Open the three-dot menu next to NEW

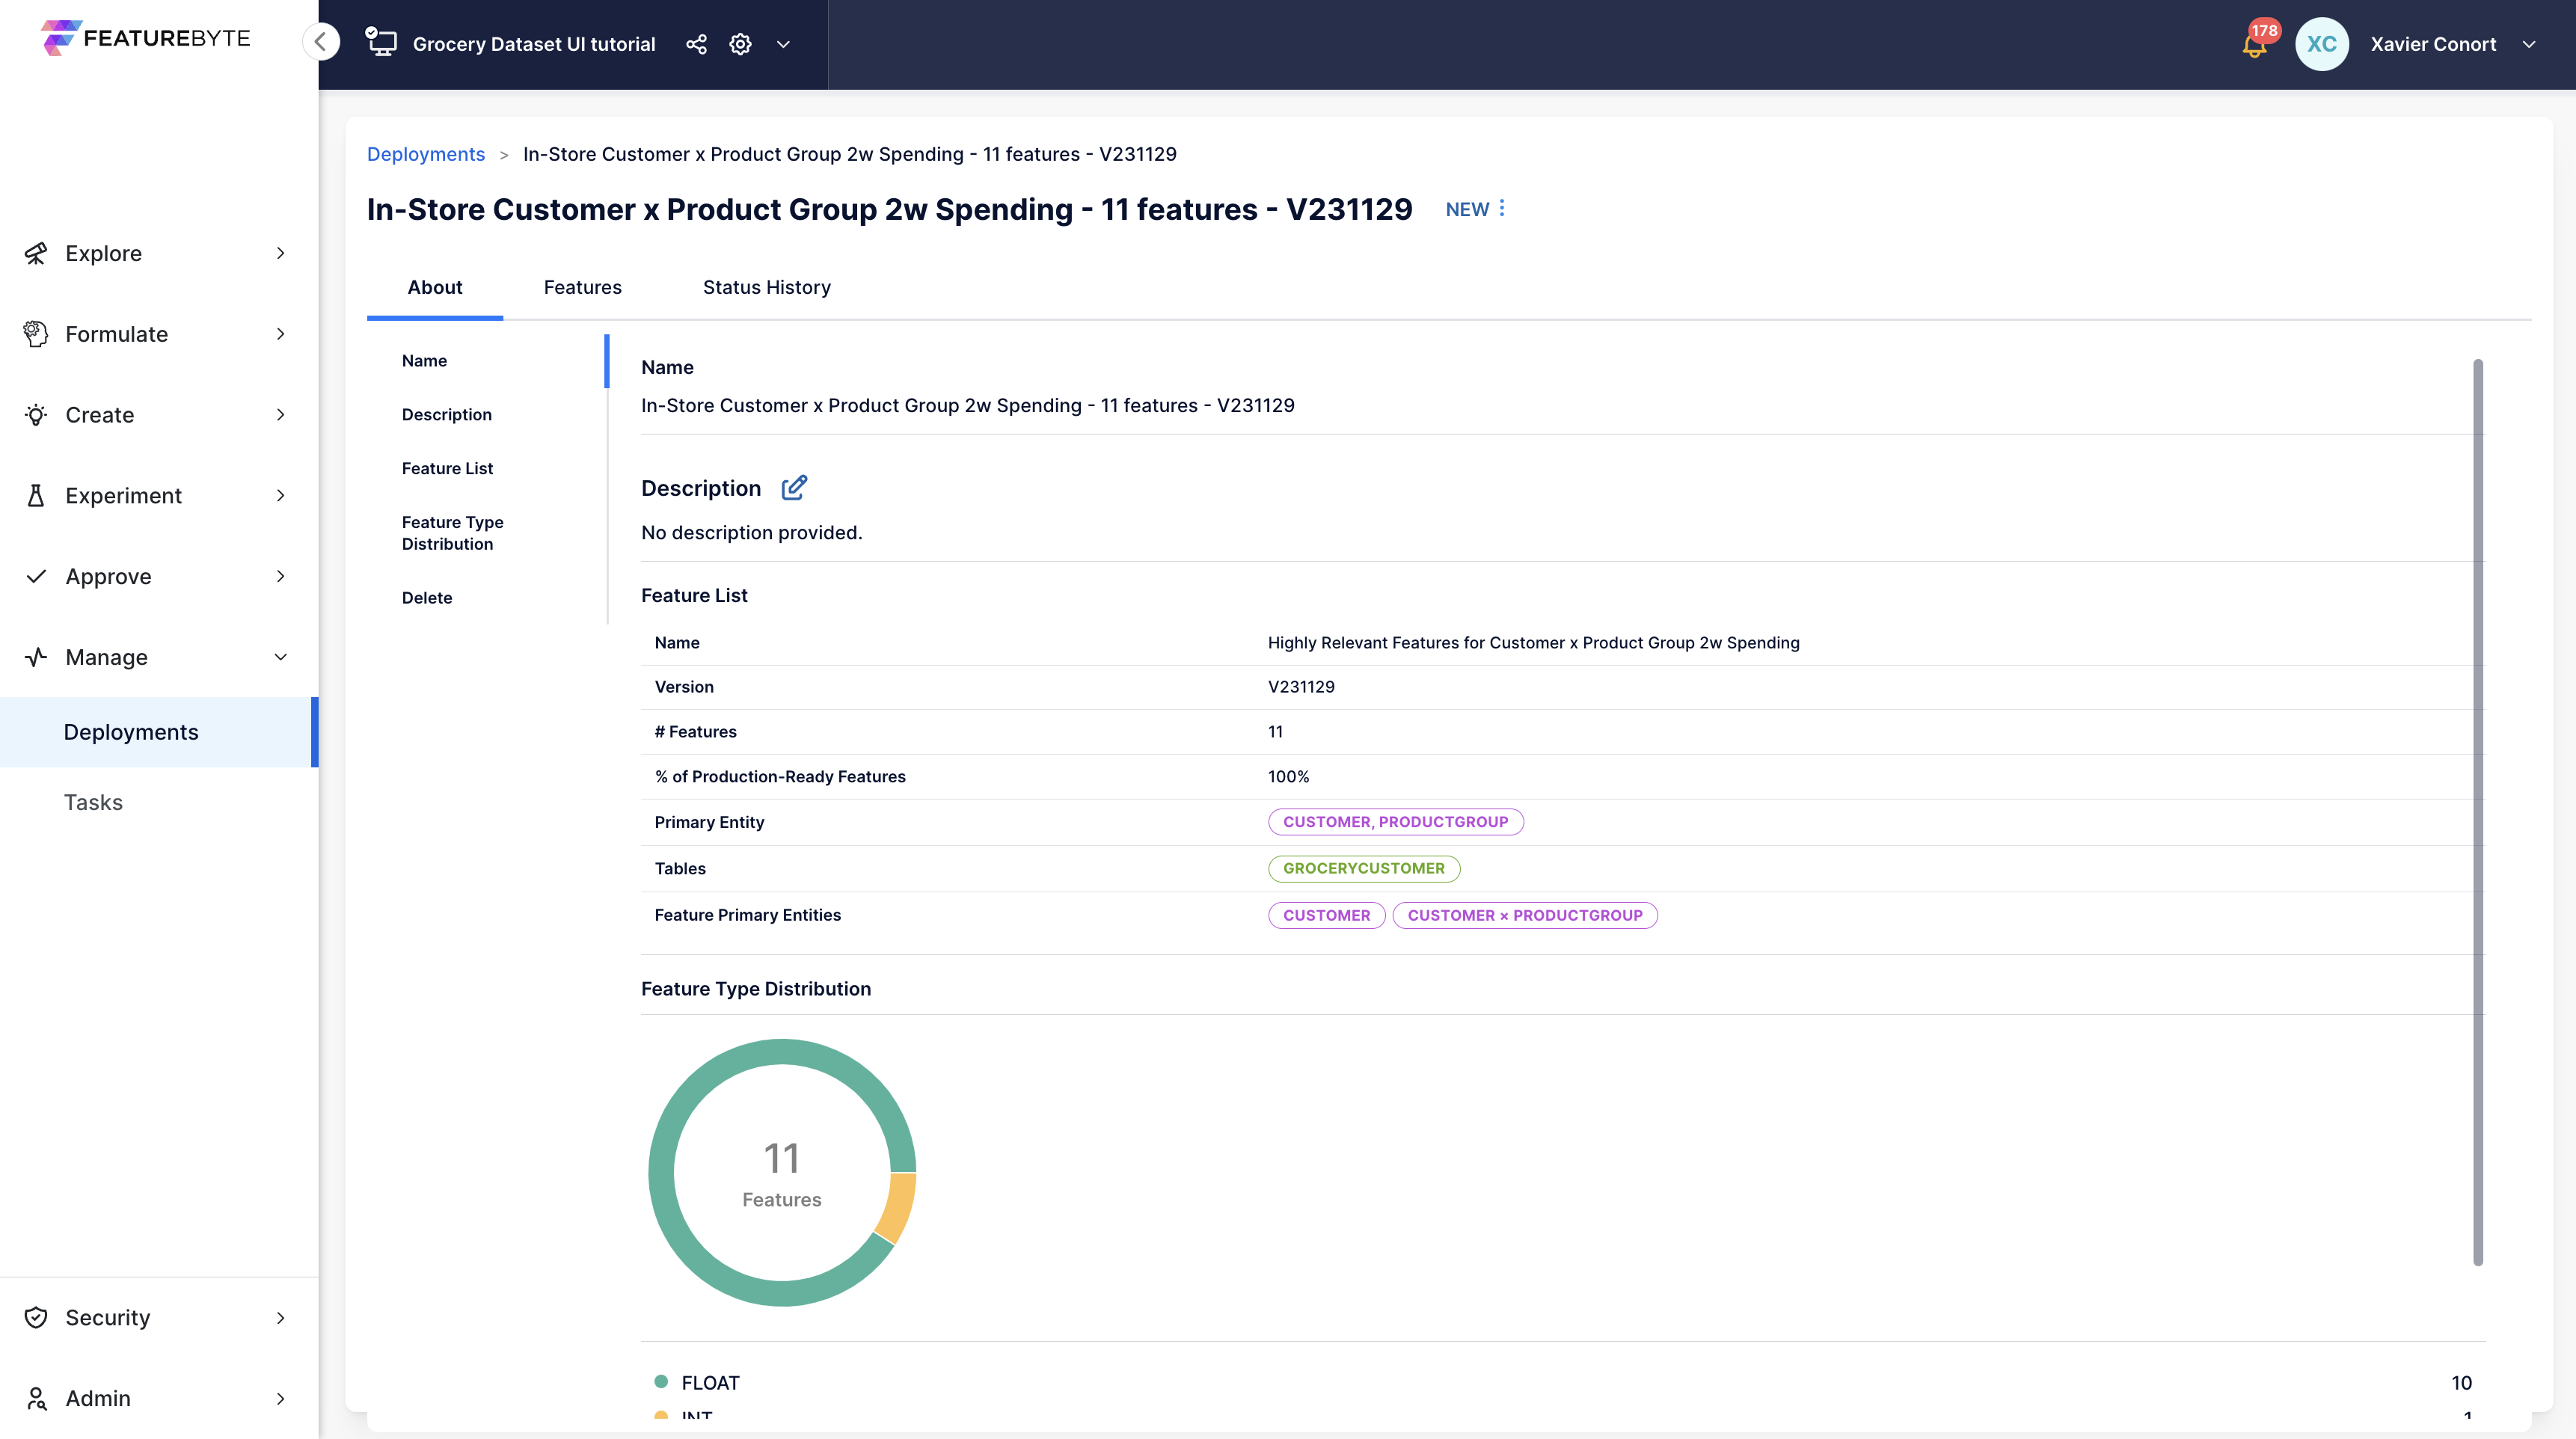[1501, 208]
